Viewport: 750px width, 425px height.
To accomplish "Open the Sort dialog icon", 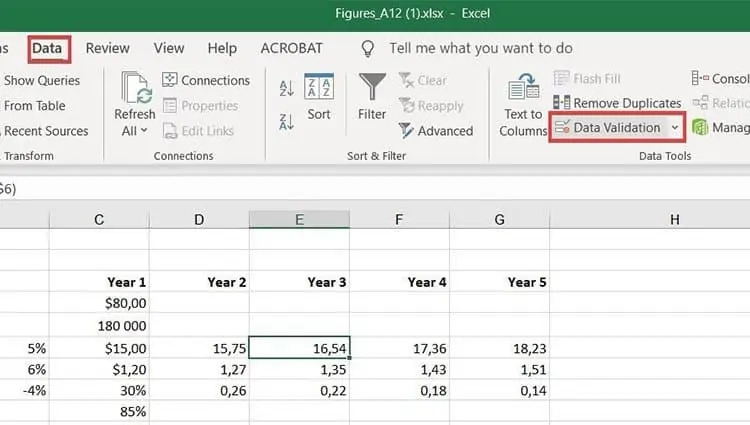I will [319, 87].
